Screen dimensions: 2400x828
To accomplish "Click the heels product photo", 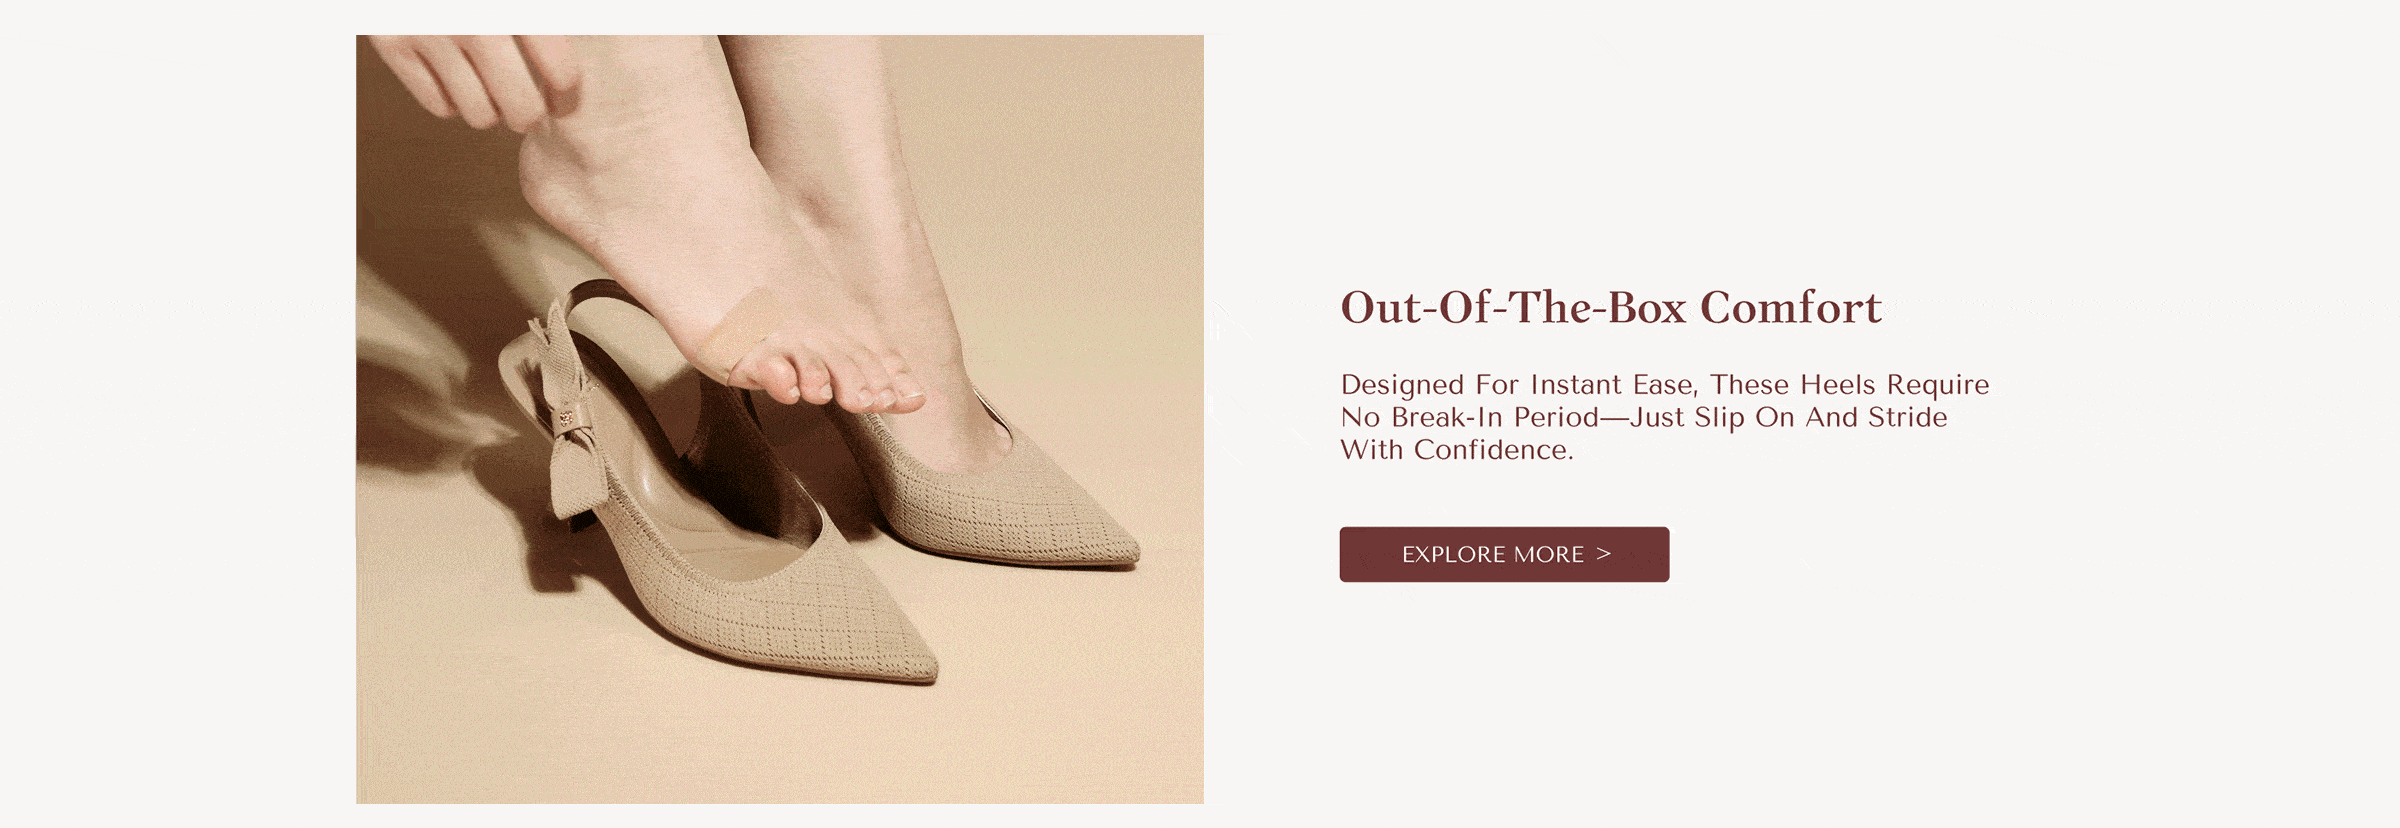I will [x=780, y=419].
